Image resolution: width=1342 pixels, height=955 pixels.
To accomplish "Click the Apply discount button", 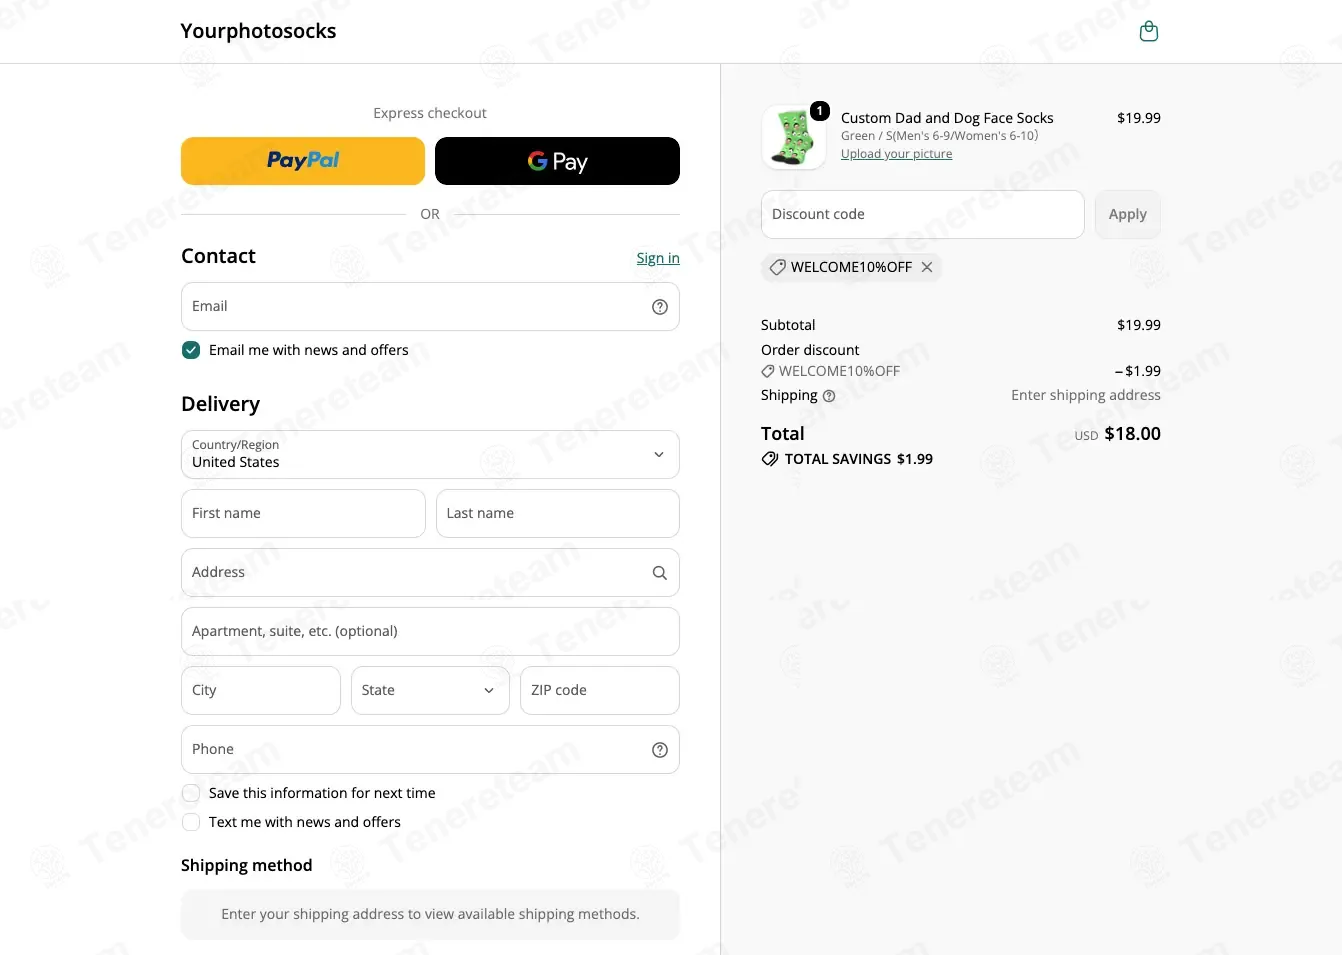I will click(x=1128, y=214).
